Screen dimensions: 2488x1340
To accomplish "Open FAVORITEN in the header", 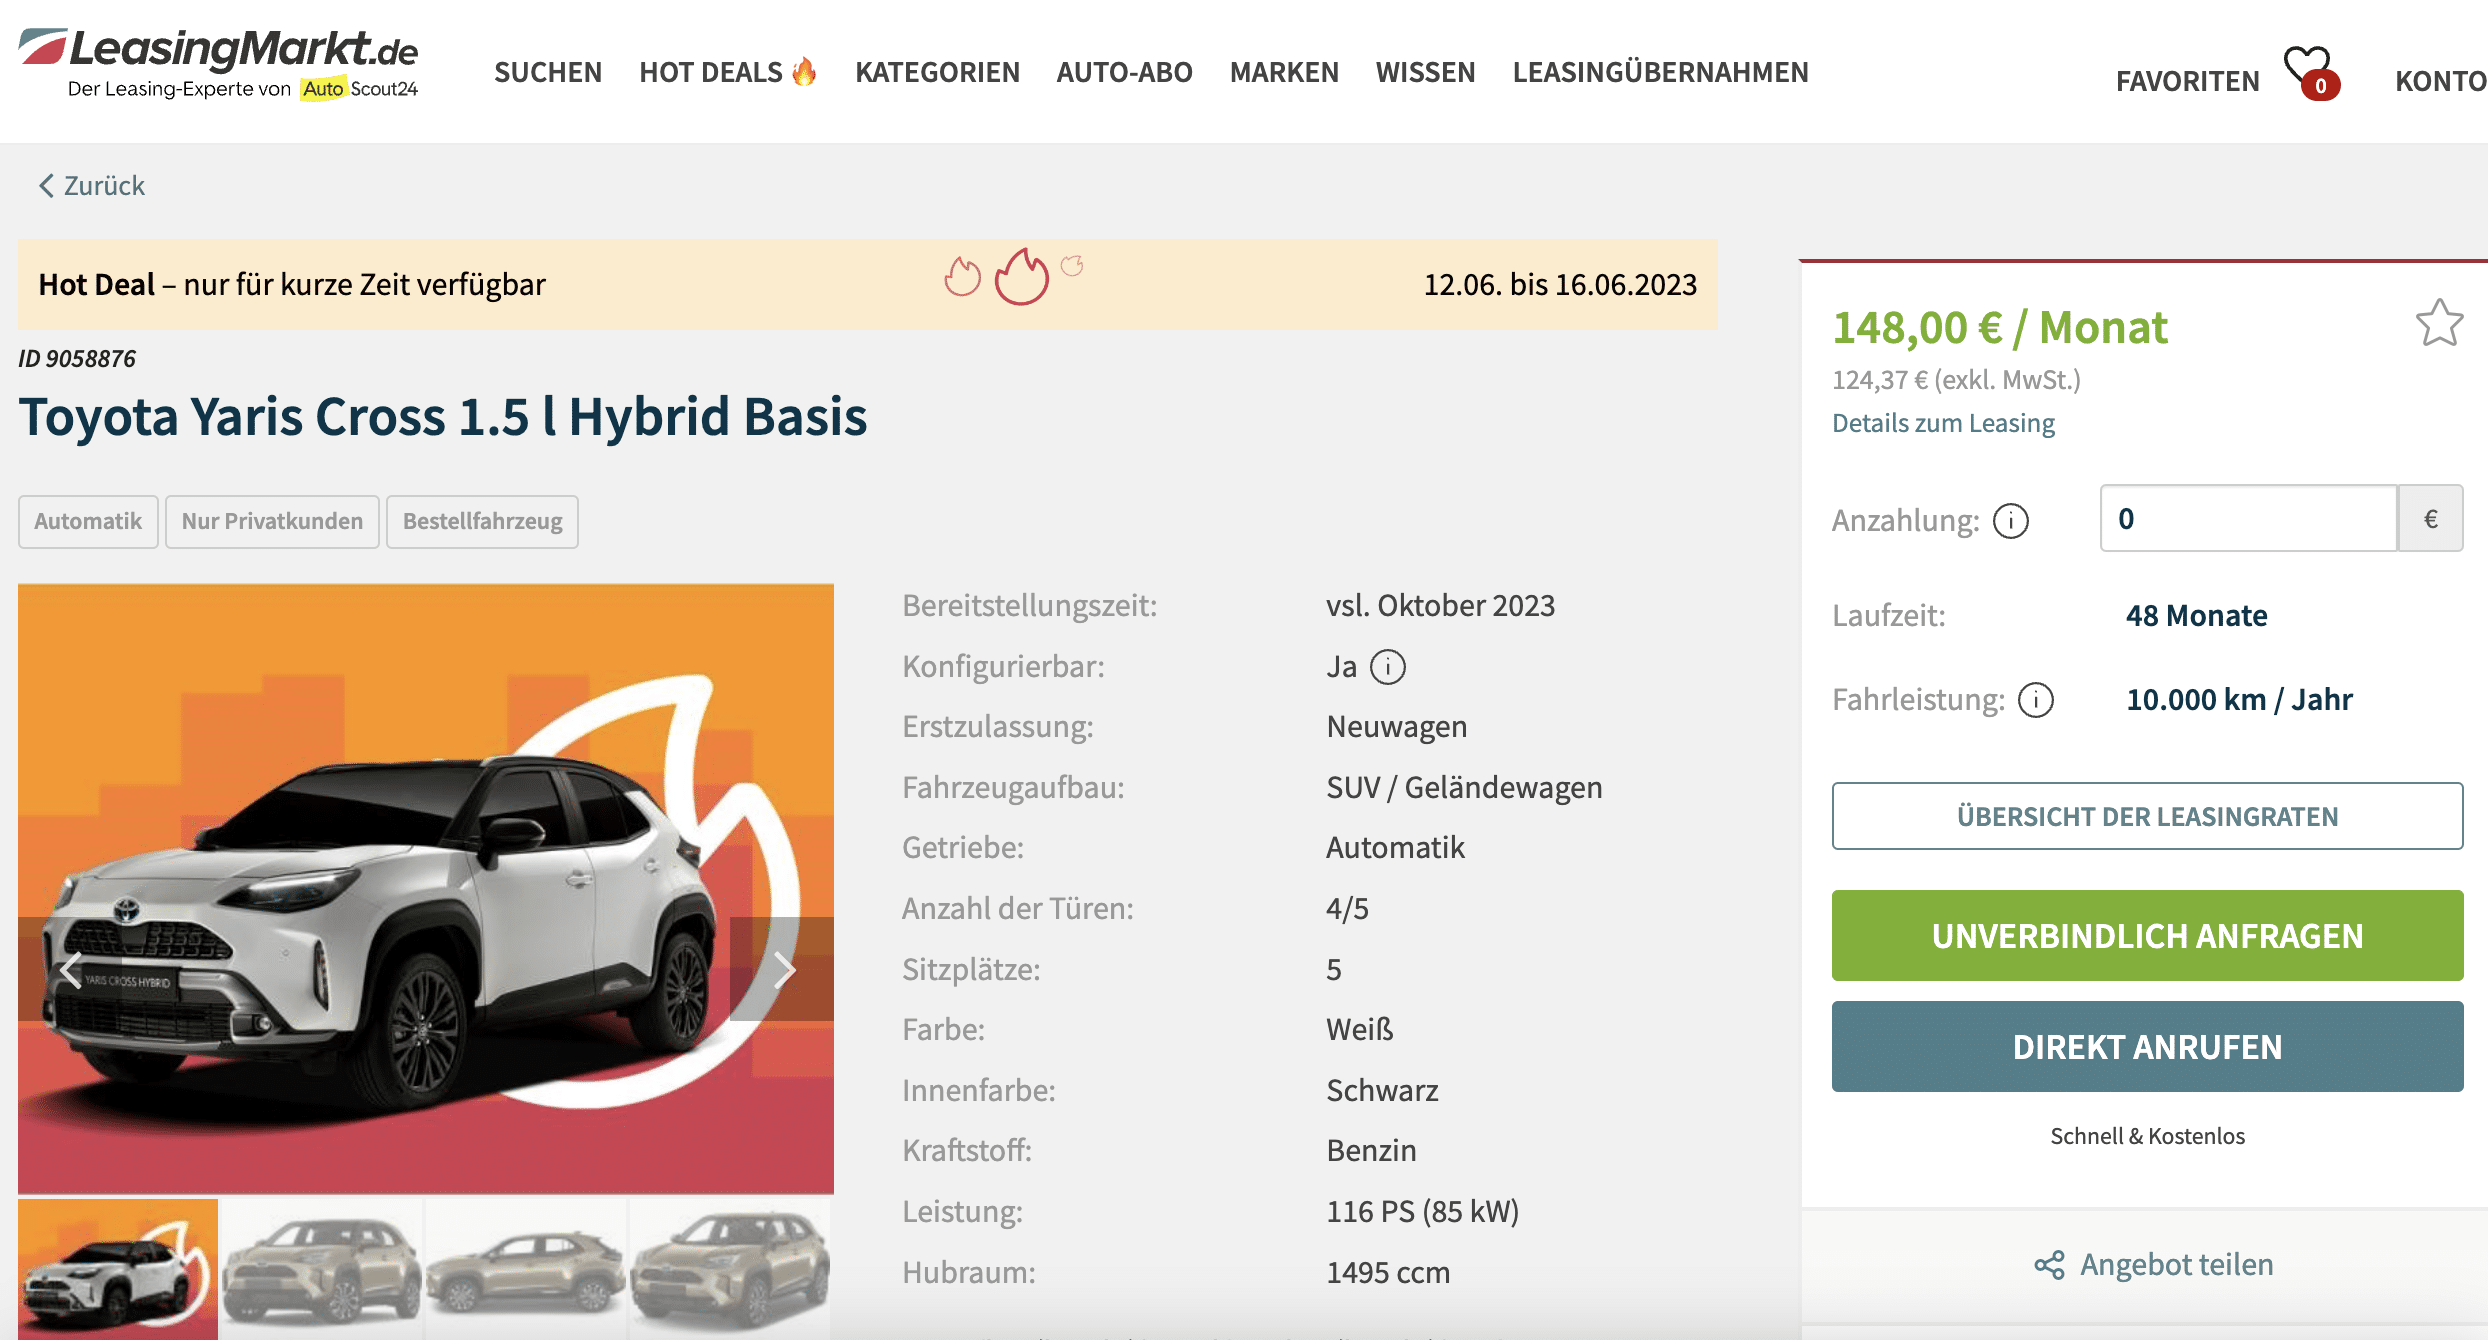I will (x=2187, y=81).
